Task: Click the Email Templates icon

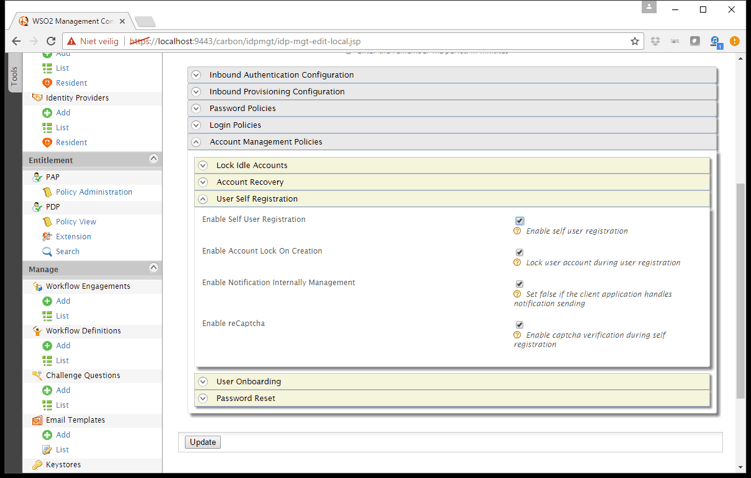Action: 37,420
